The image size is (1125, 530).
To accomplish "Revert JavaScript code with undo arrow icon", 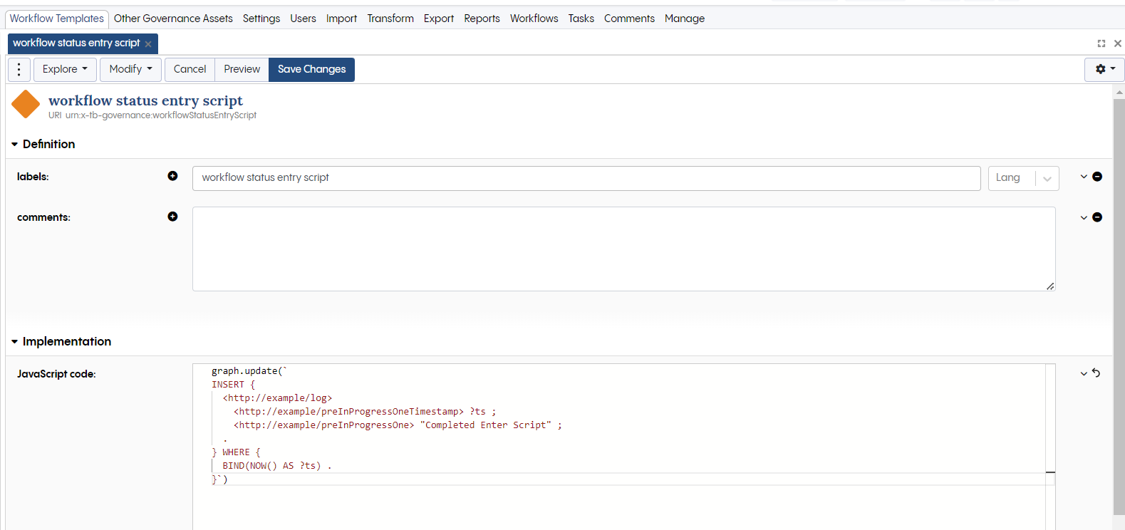I will click(1097, 373).
